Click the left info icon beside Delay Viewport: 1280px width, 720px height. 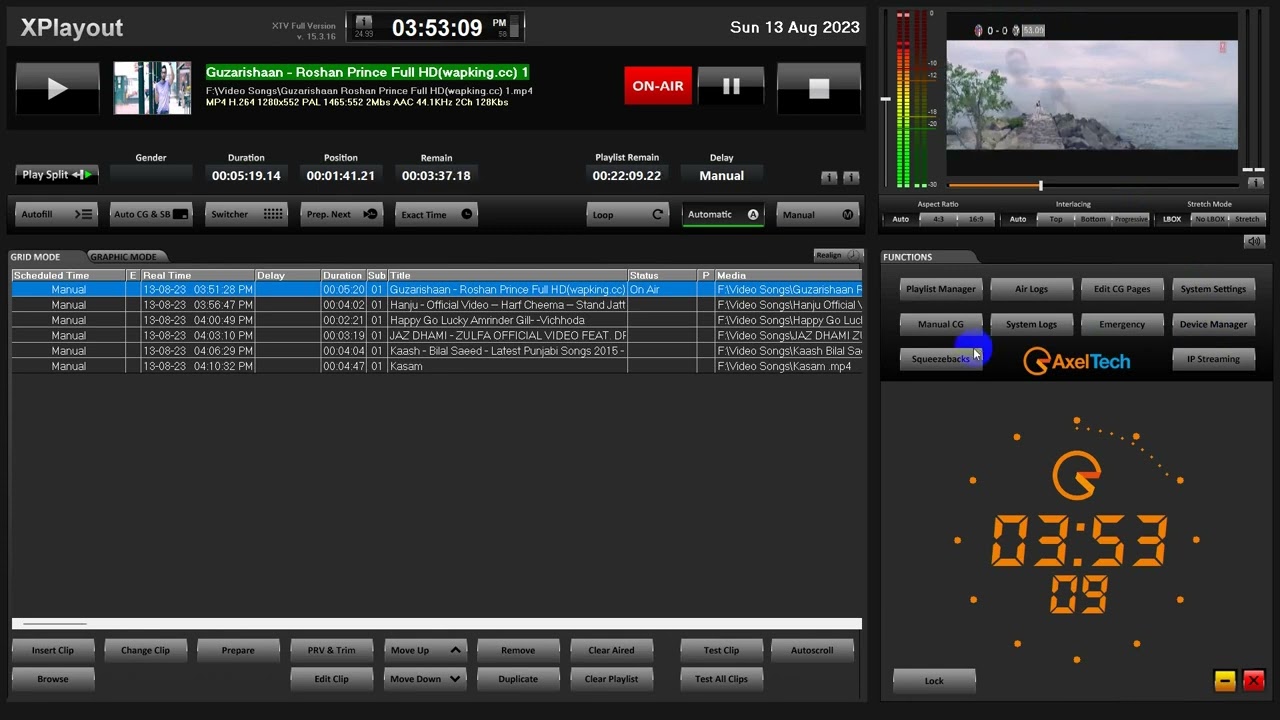(x=829, y=177)
